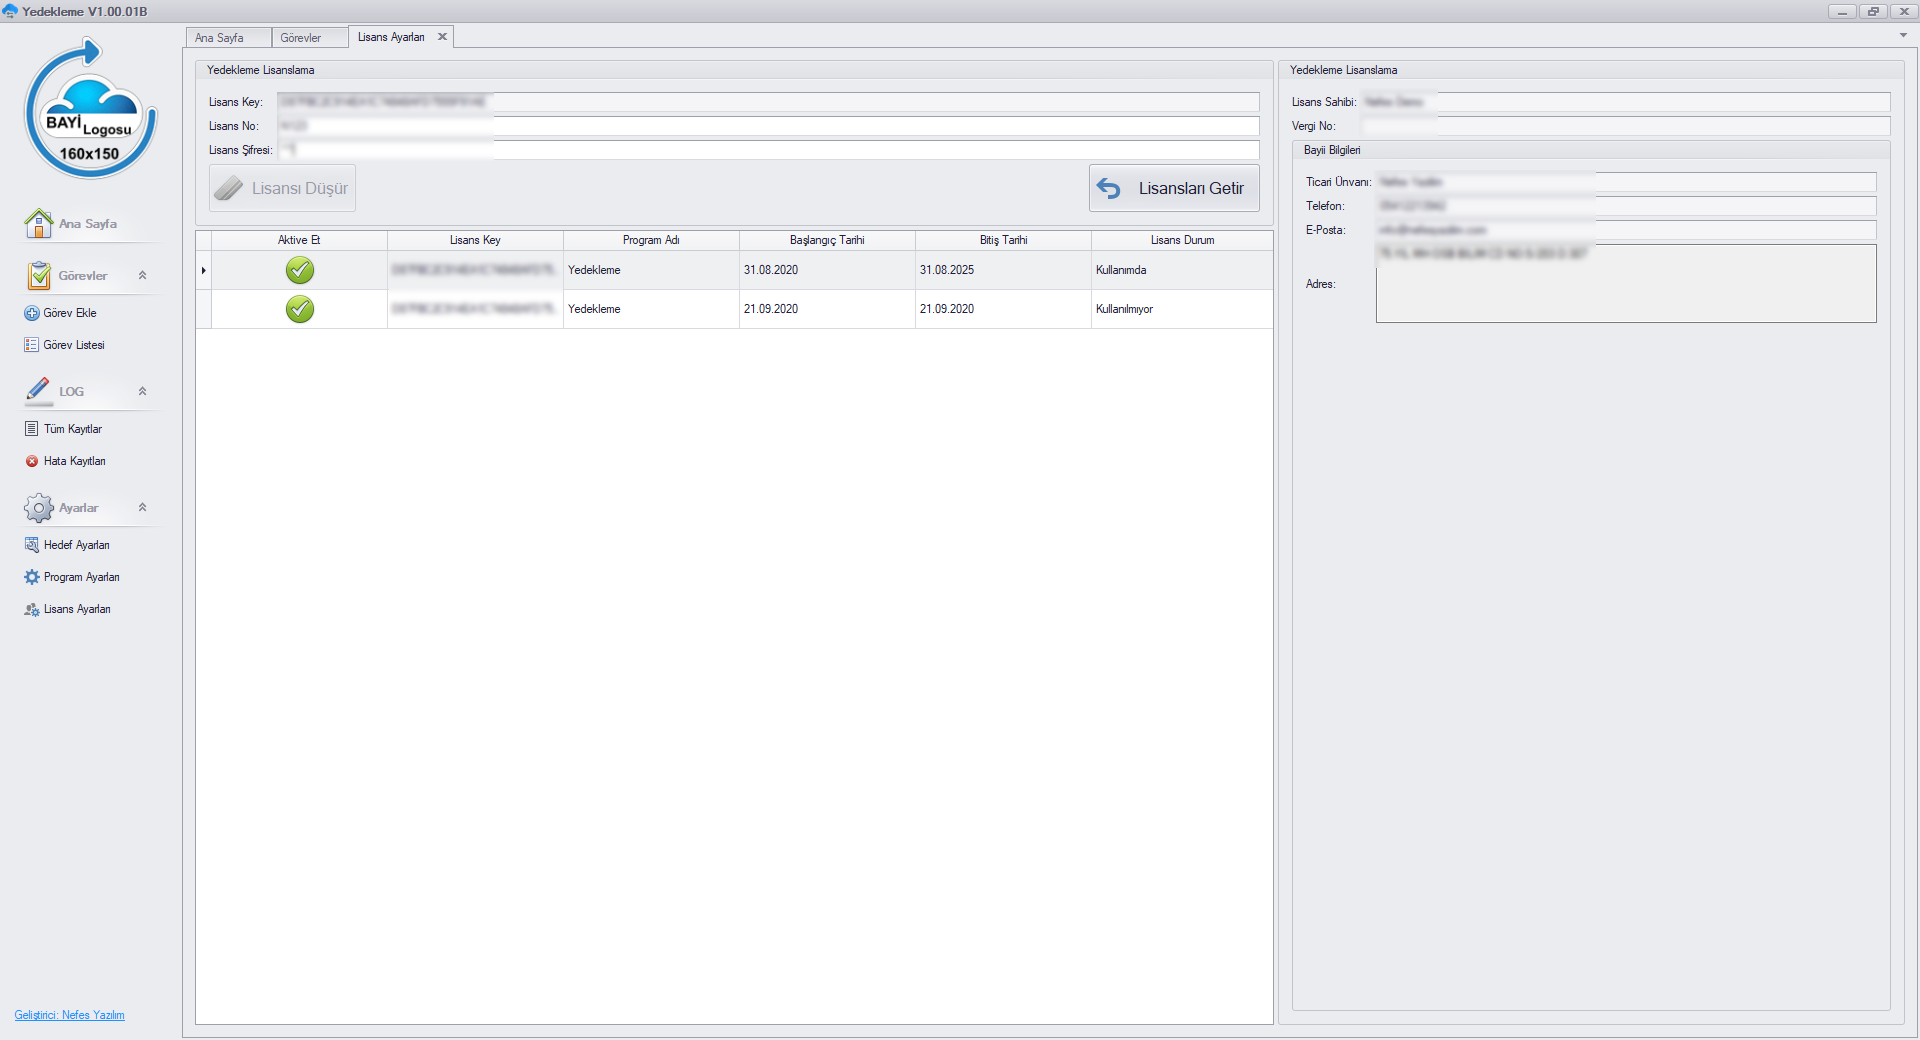Toggle Aktive Et checkmark for license ending 31.08.2025

[x=300, y=270]
